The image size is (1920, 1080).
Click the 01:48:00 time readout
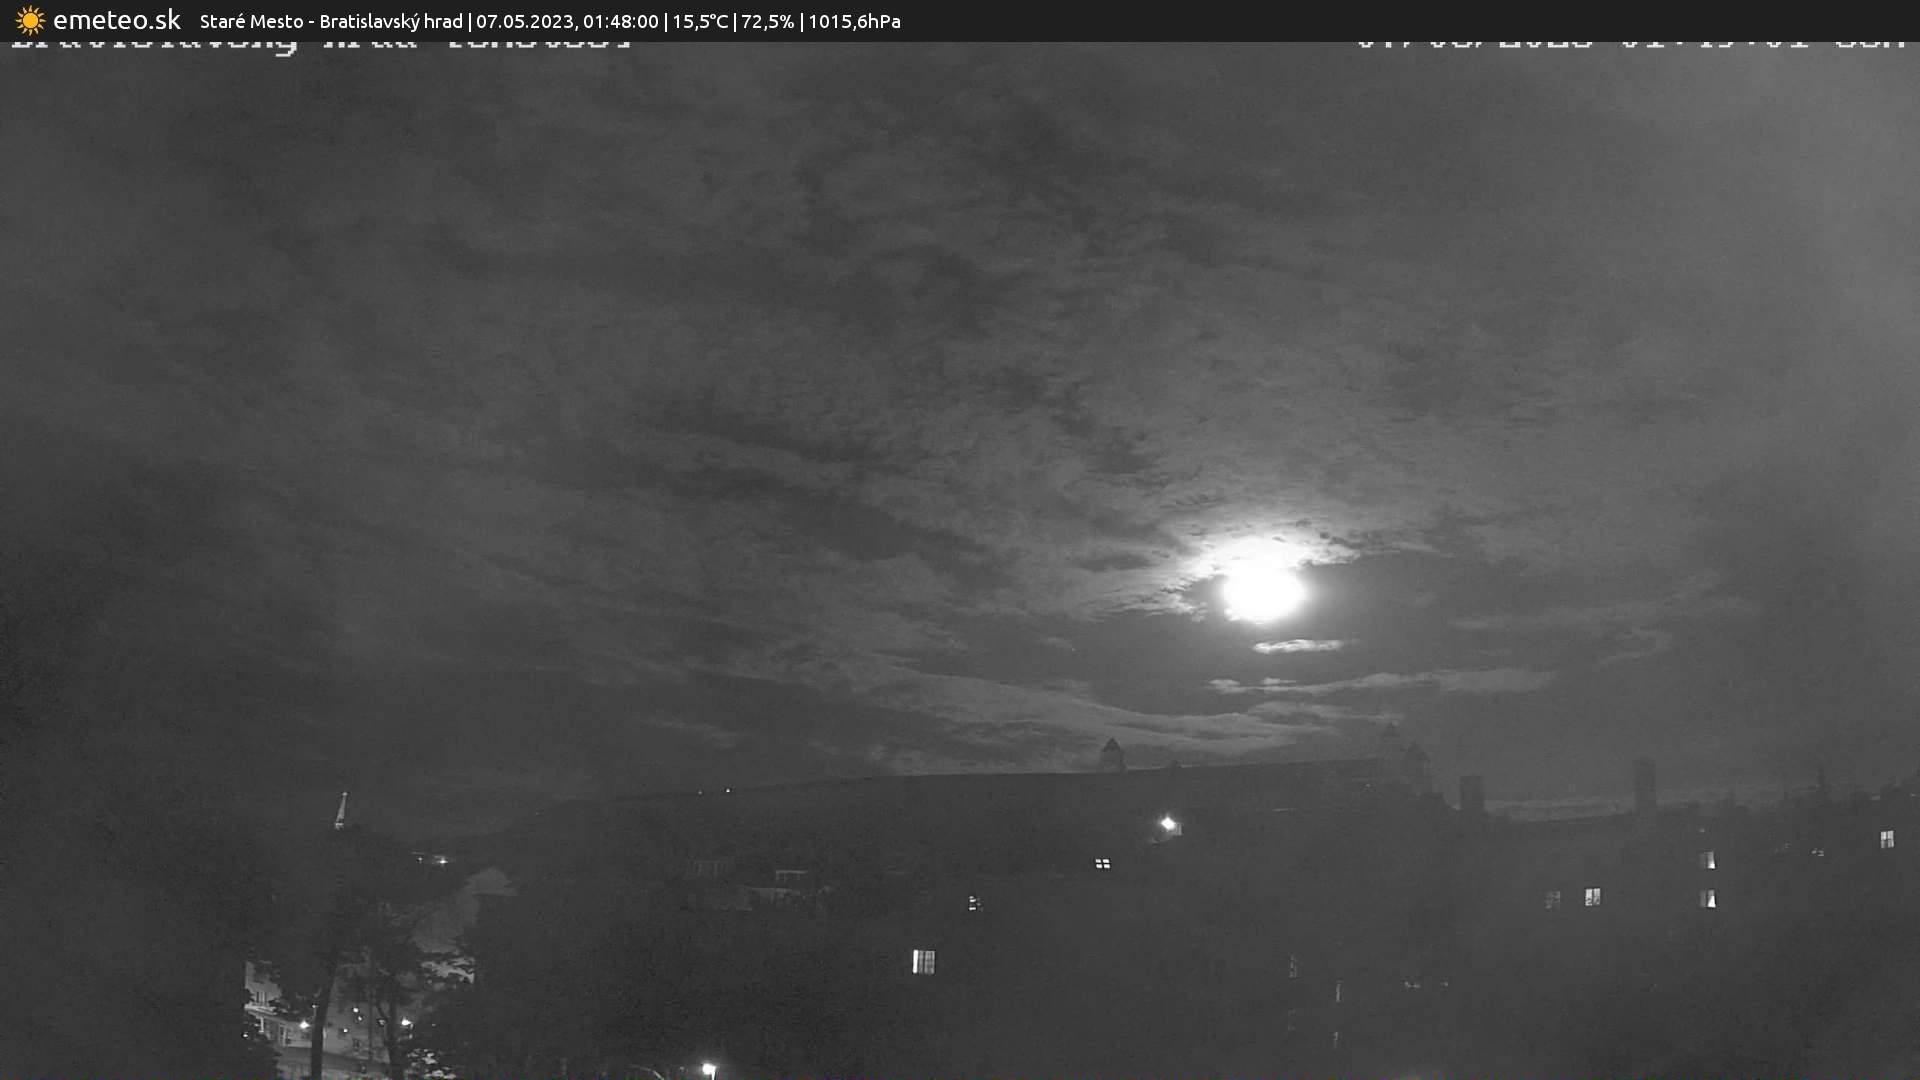pyautogui.click(x=621, y=21)
